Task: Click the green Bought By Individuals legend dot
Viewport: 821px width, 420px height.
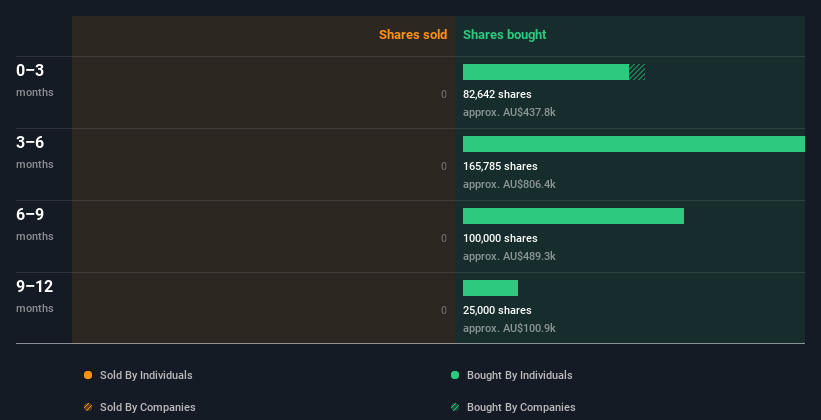Action: point(455,375)
